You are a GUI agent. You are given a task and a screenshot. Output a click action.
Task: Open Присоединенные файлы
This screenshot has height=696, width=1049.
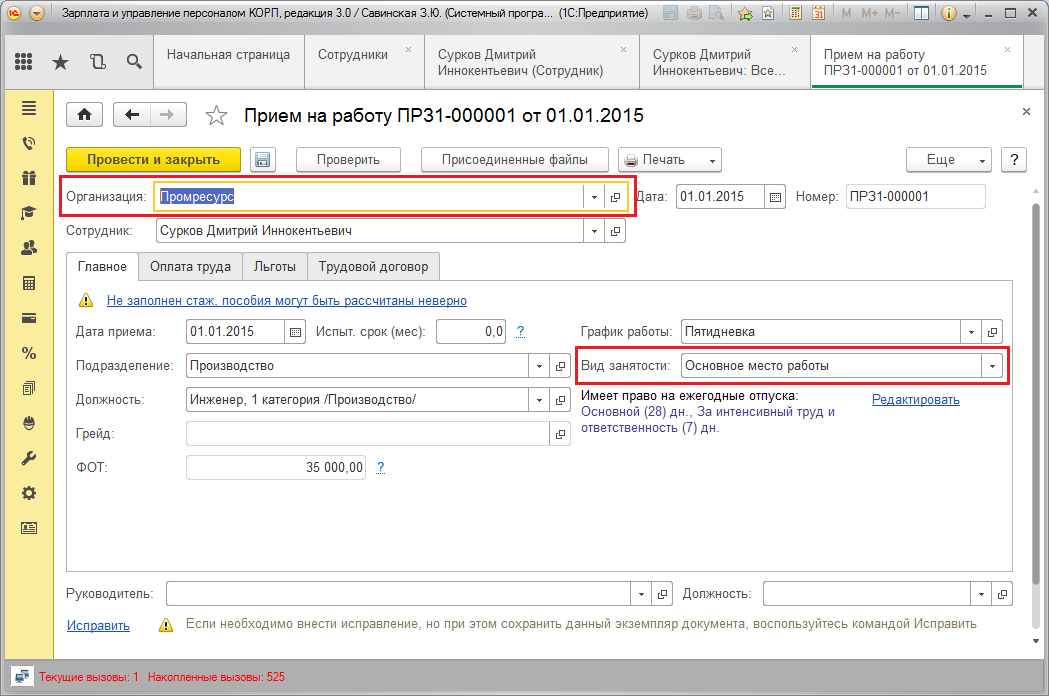click(514, 160)
